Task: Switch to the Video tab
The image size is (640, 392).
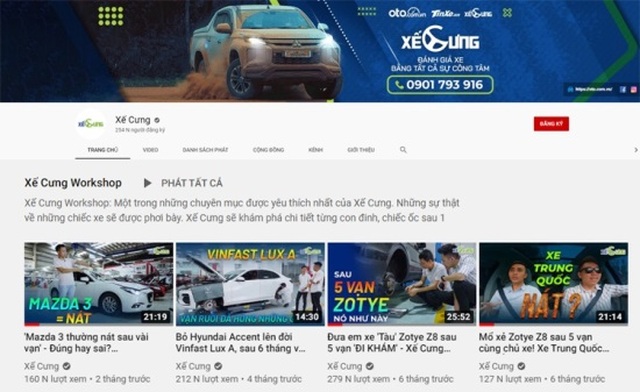Action: [150, 150]
